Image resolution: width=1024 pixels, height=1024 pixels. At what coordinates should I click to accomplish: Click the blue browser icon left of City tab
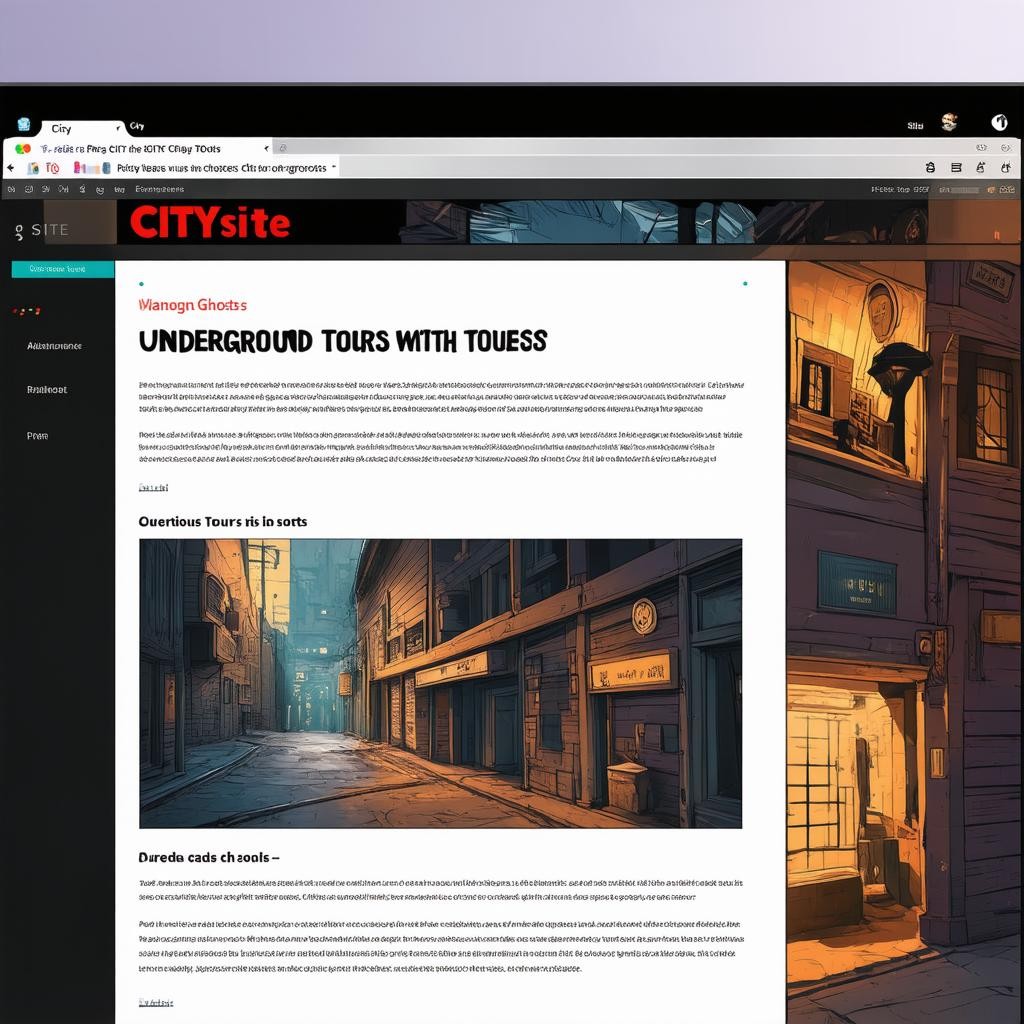coord(24,125)
